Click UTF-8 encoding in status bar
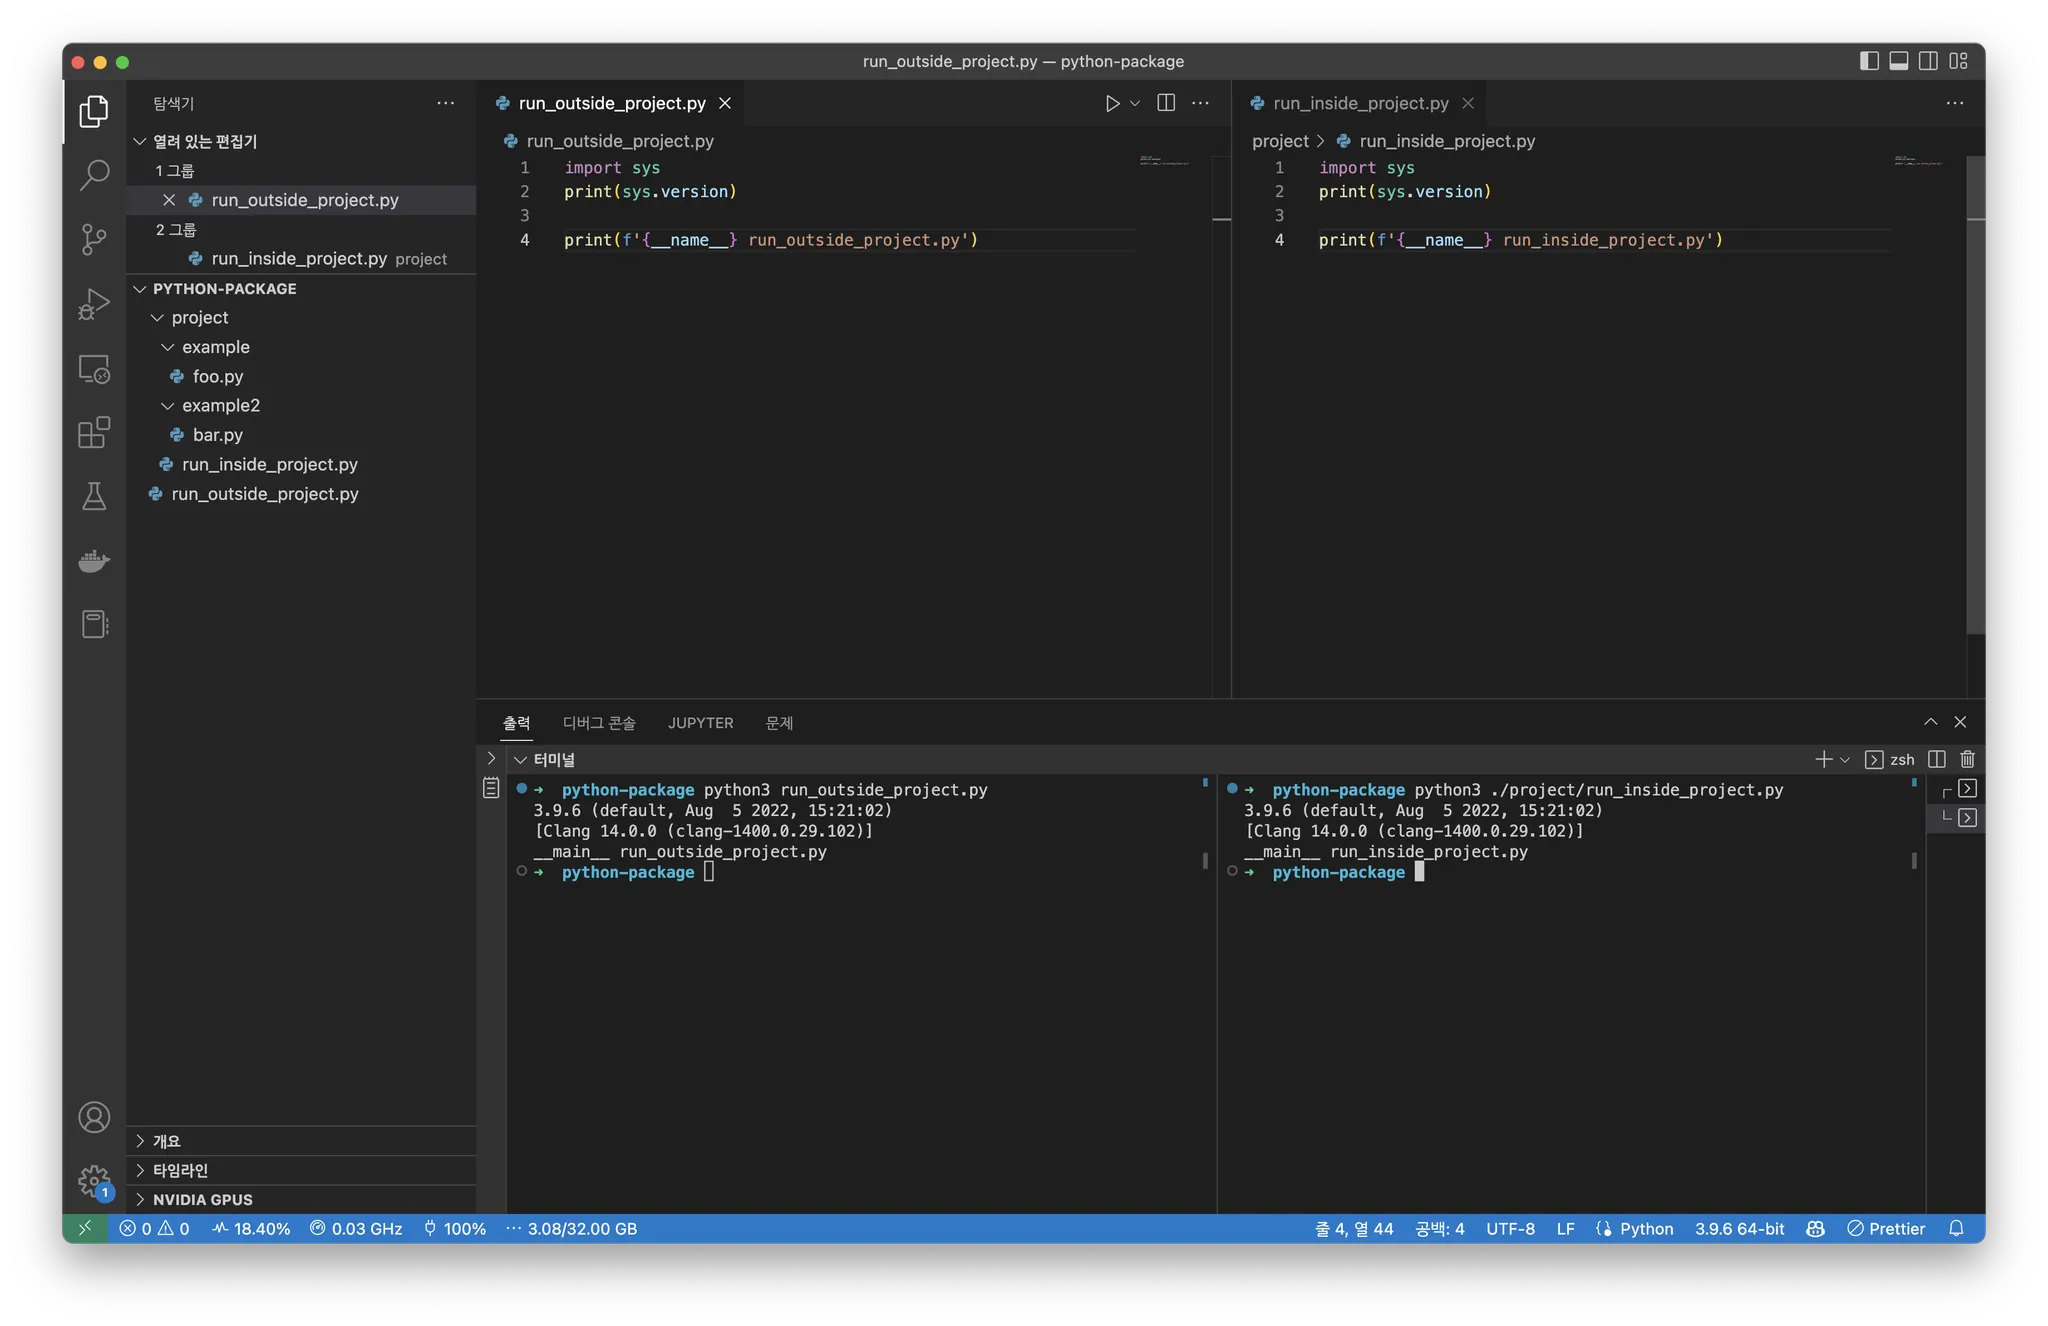The width and height of the screenshot is (2048, 1326). click(1509, 1229)
